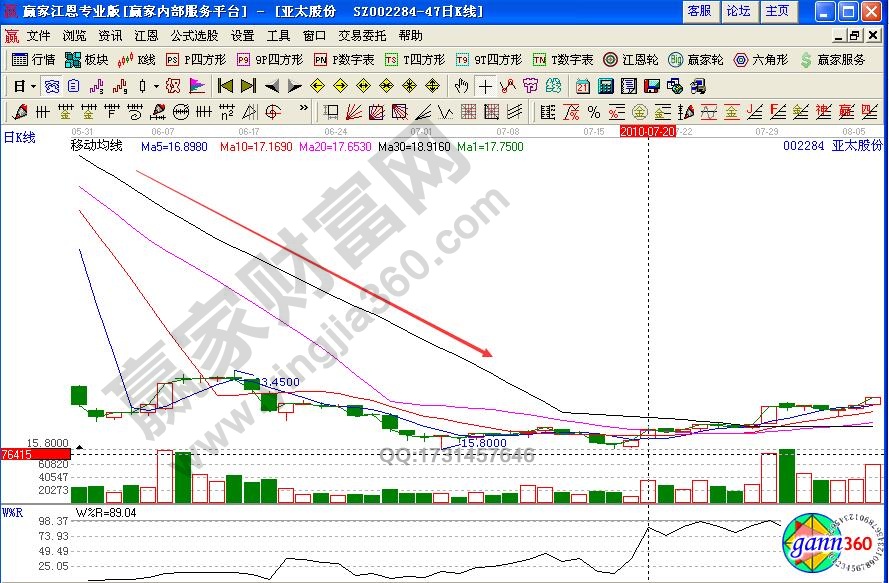Click the 论坛 forum button
Screen dimensions: 889x583
pyautogui.click(x=738, y=11)
